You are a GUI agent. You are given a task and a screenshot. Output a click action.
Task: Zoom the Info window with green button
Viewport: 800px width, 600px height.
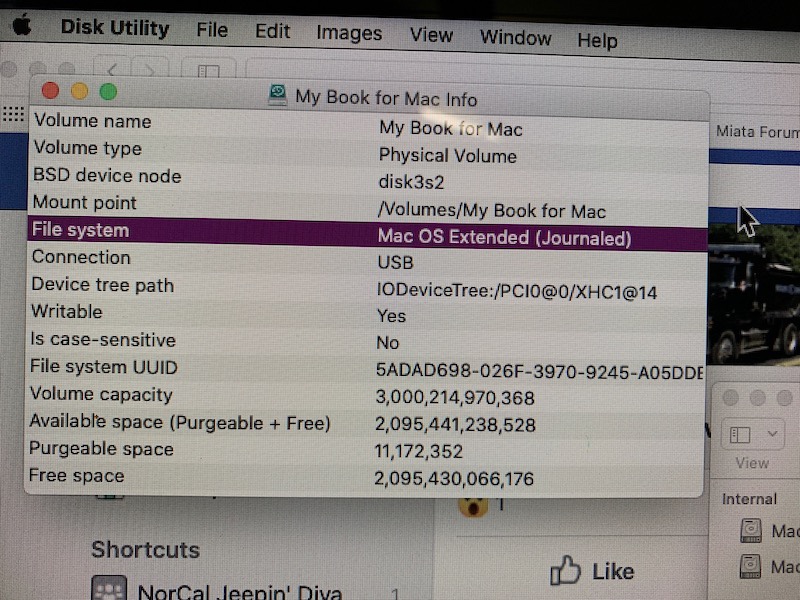pyautogui.click(x=108, y=92)
